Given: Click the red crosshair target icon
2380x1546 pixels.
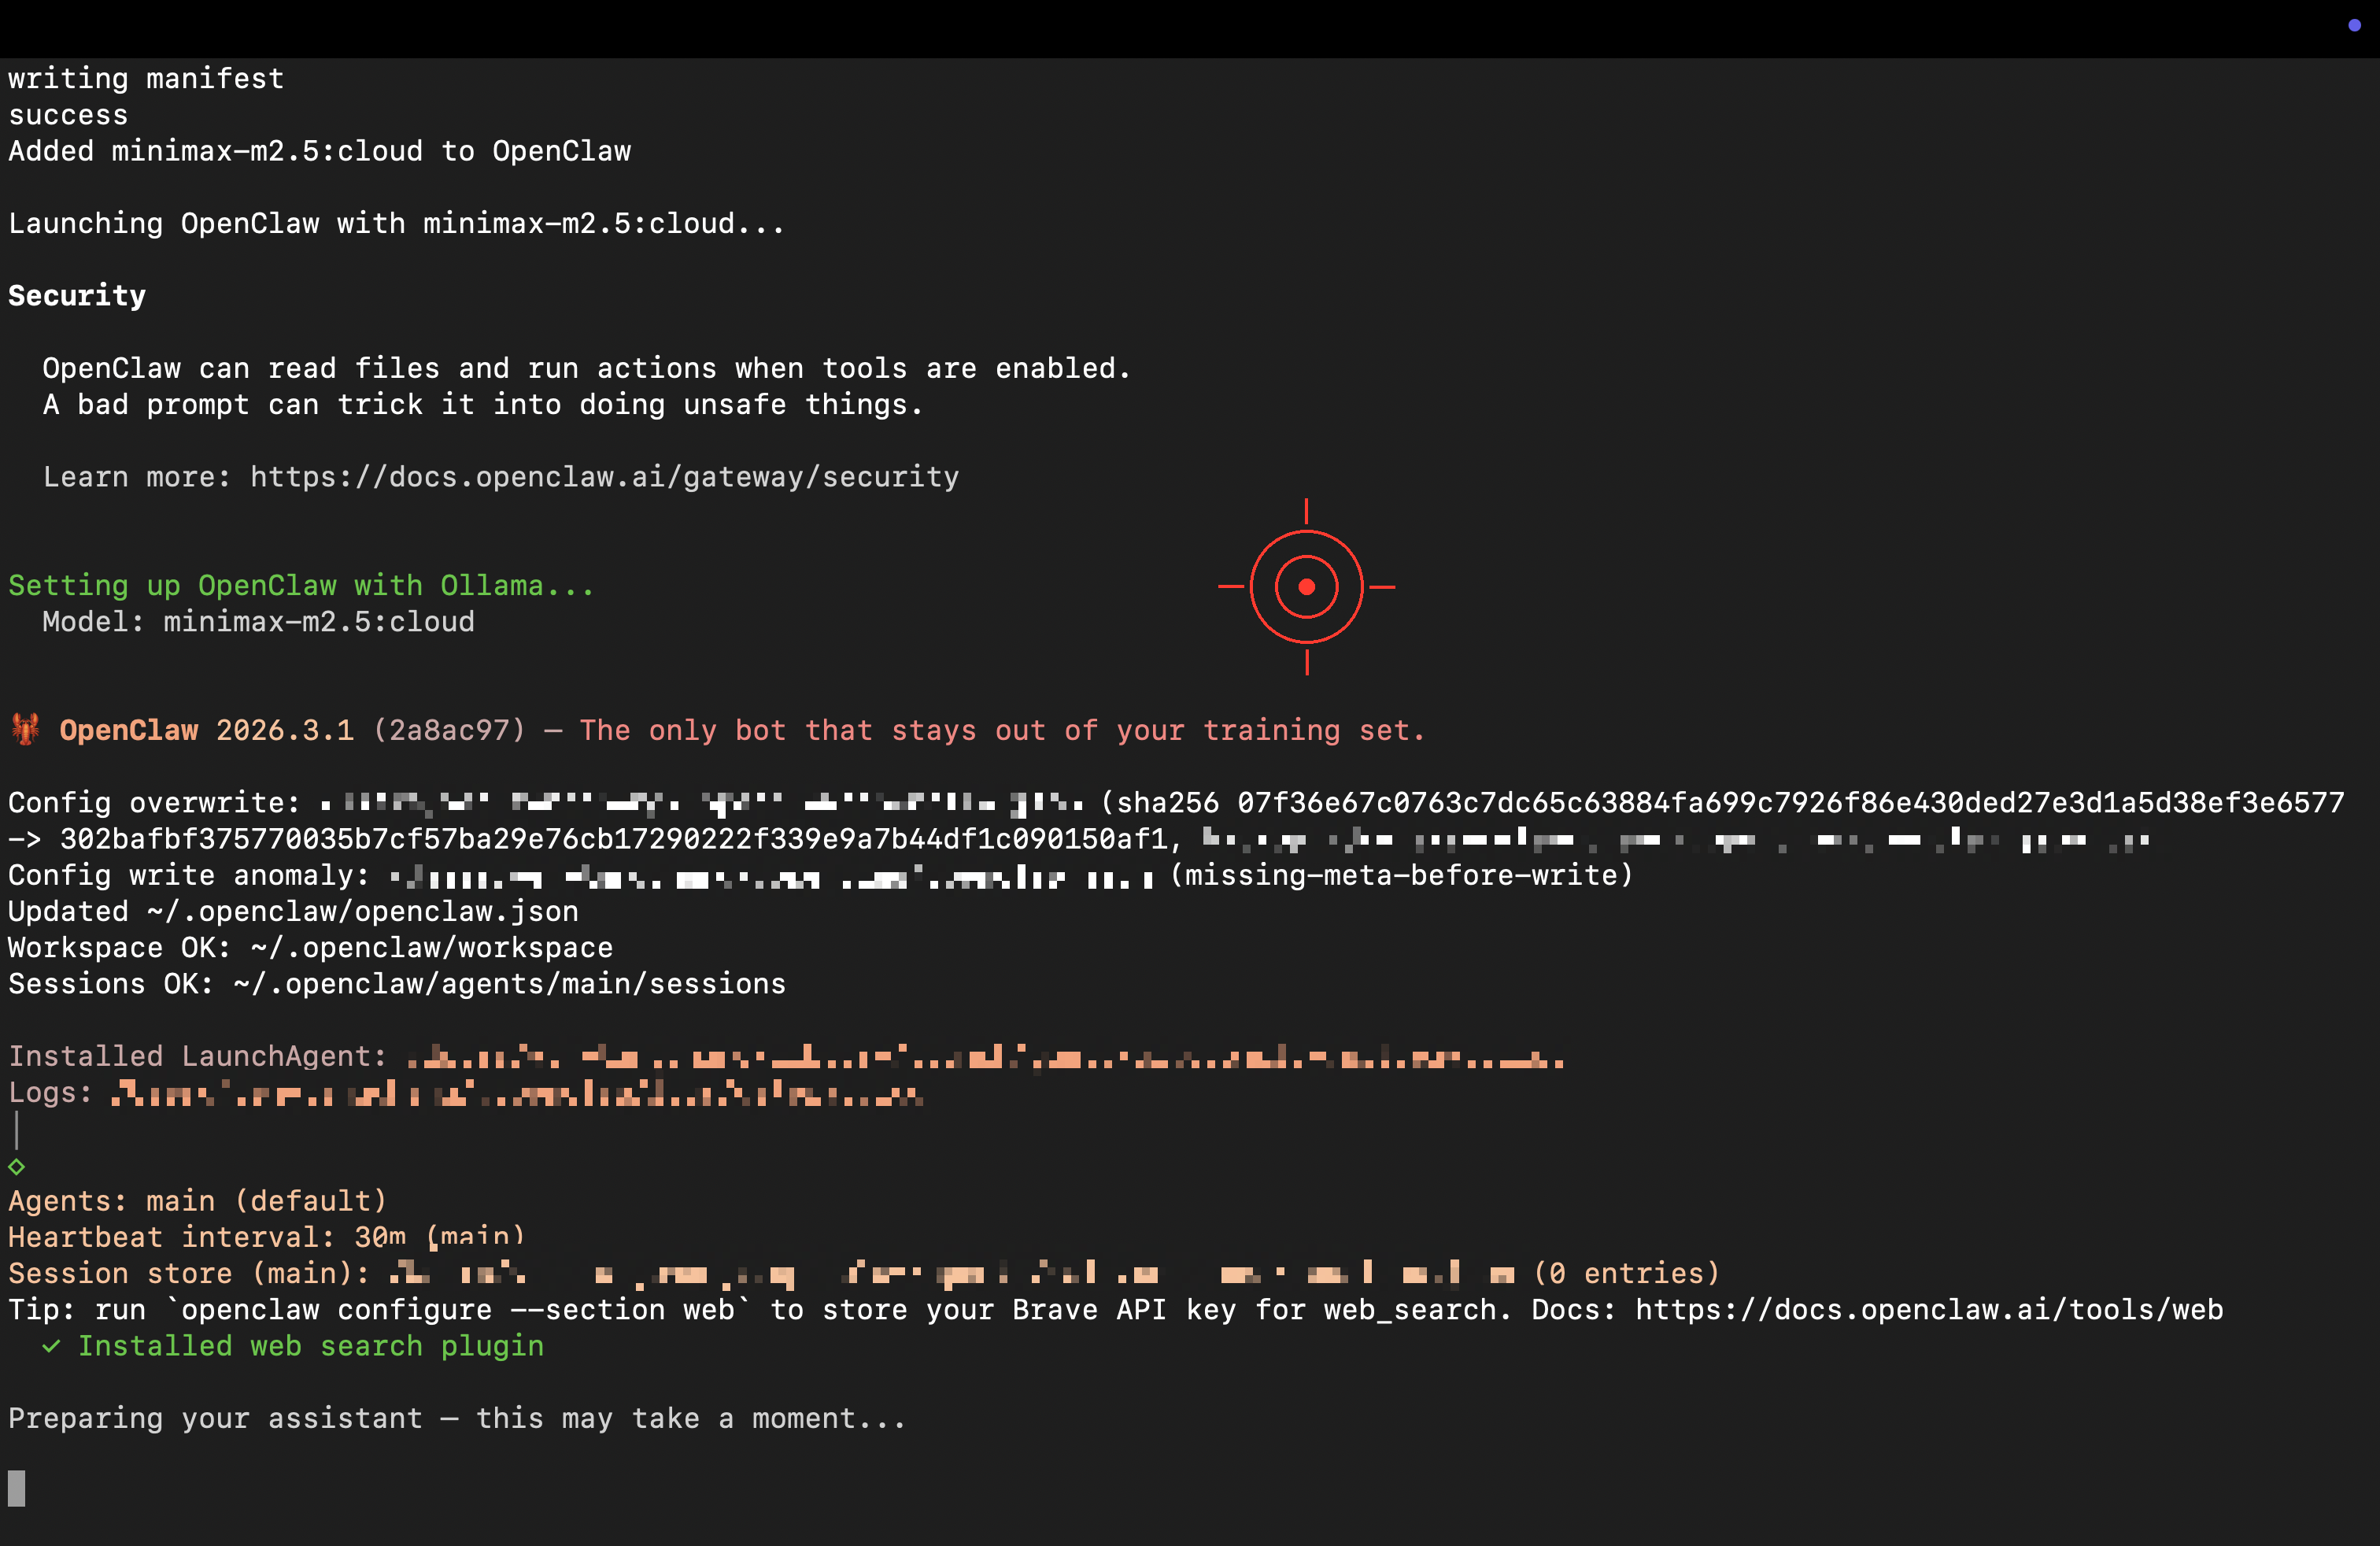Looking at the screenshot, I should click(1306, 587).
